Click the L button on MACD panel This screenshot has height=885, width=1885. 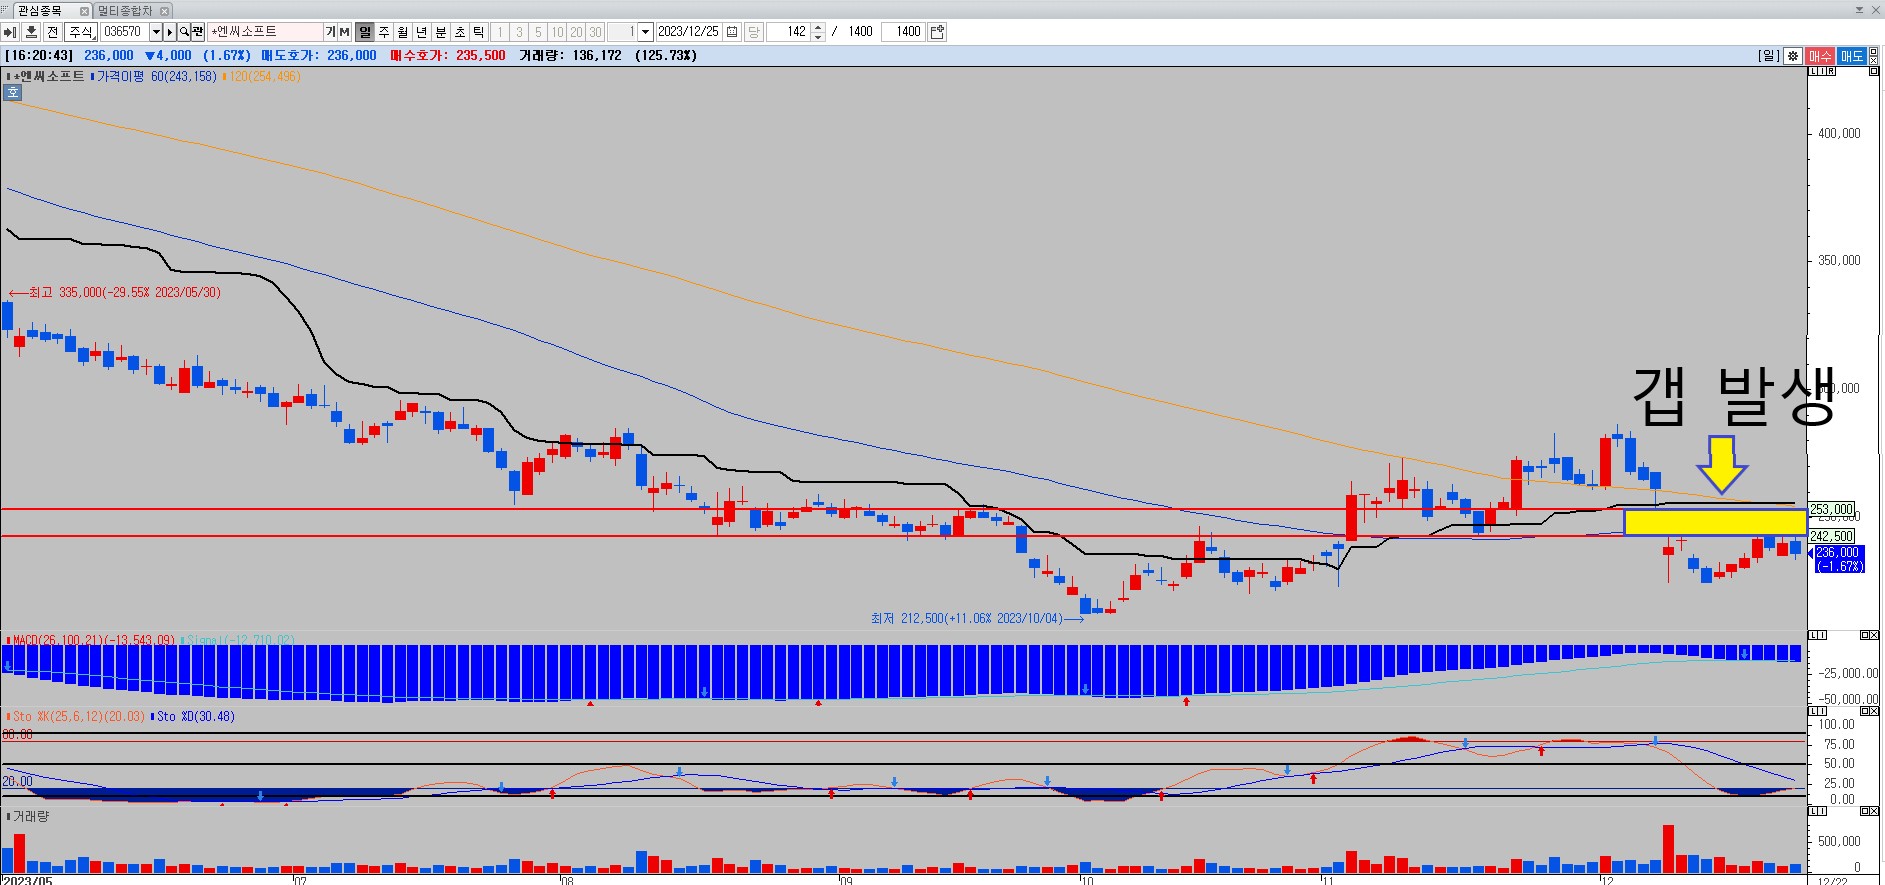pos(1812,635)
